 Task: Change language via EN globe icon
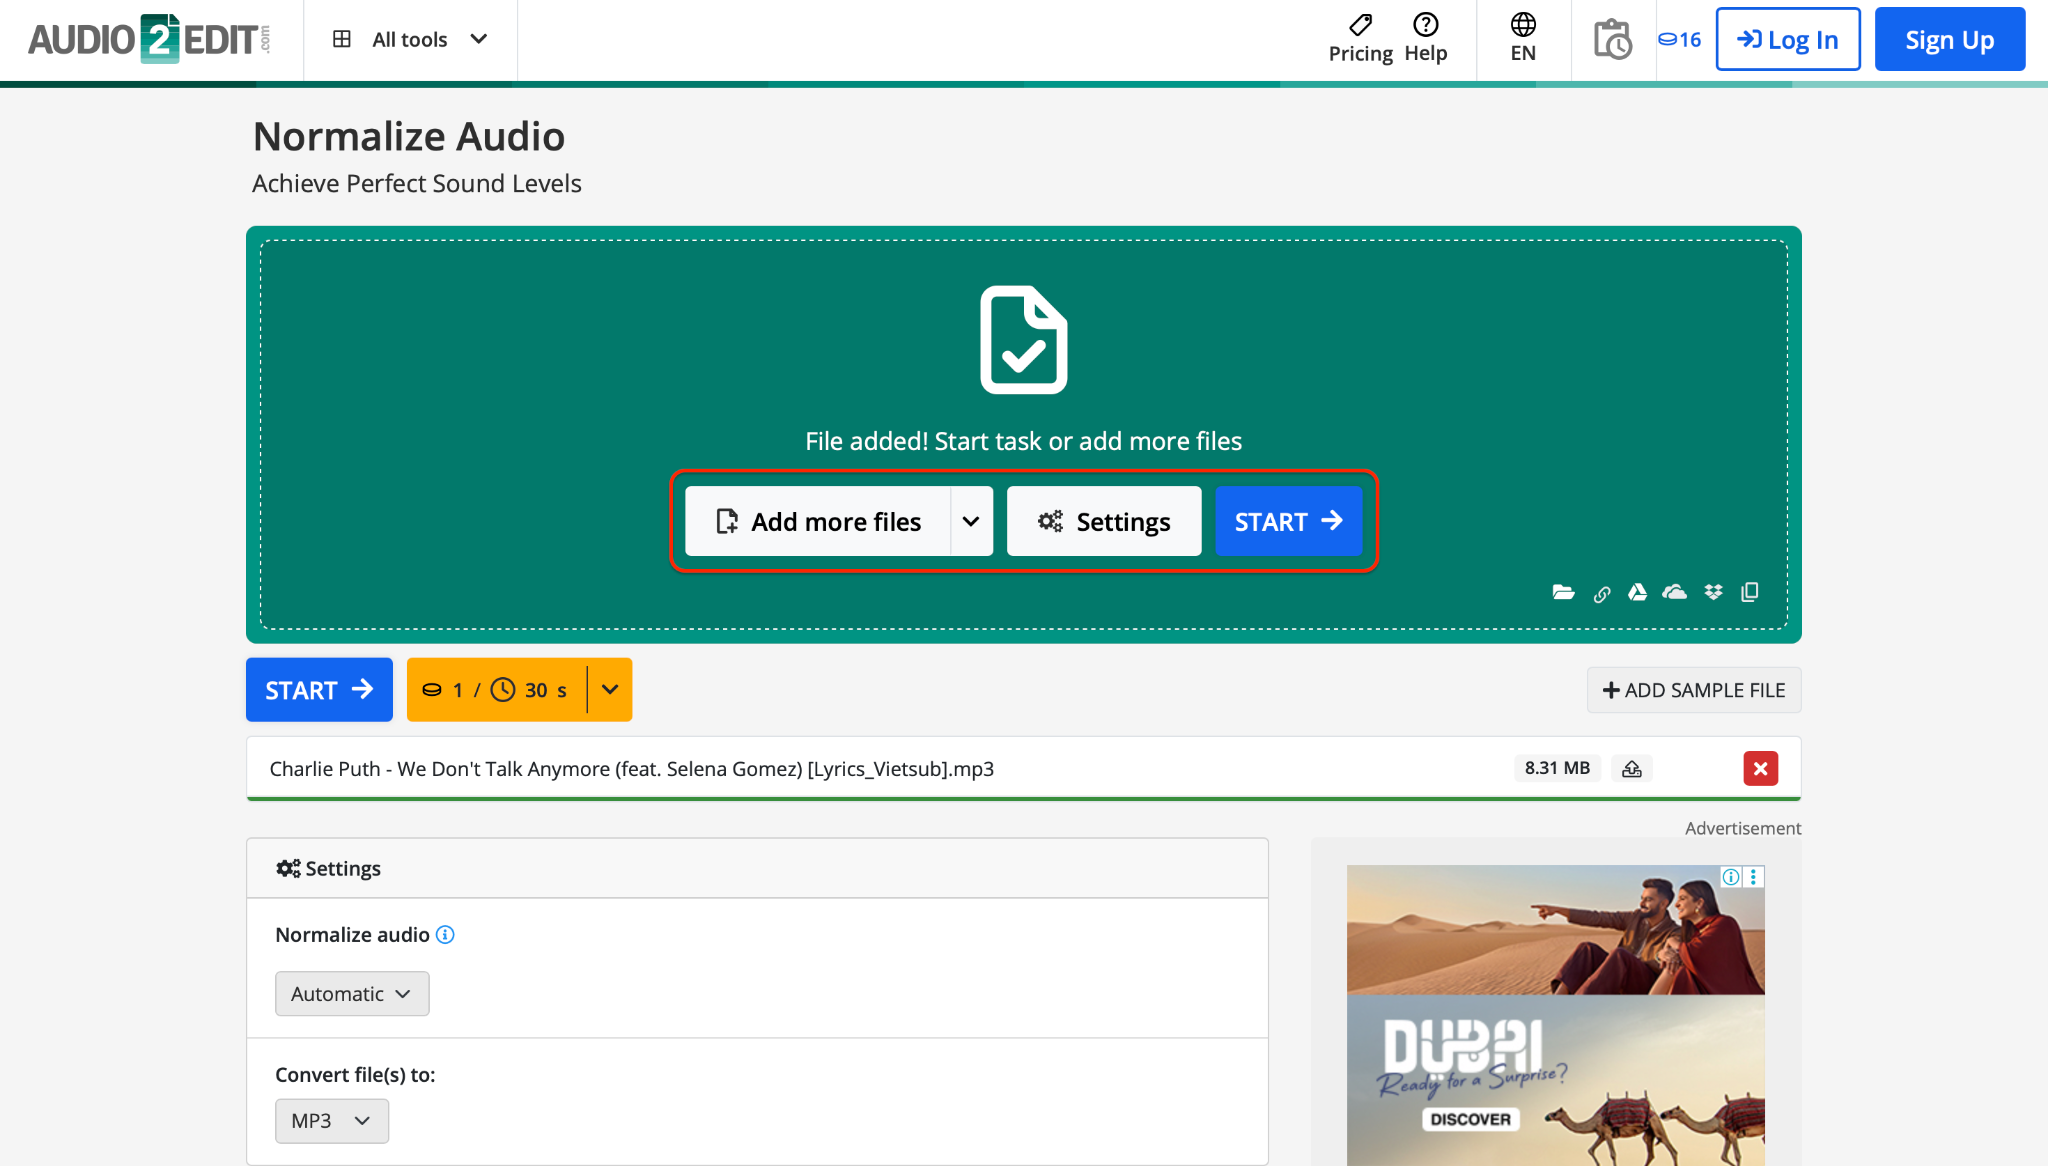[1523, 39]
